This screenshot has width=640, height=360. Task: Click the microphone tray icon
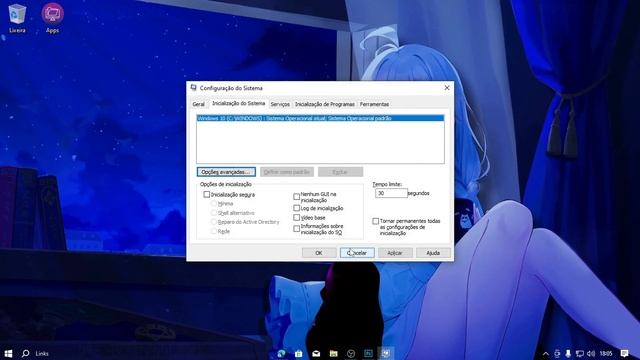pos(568,353)
